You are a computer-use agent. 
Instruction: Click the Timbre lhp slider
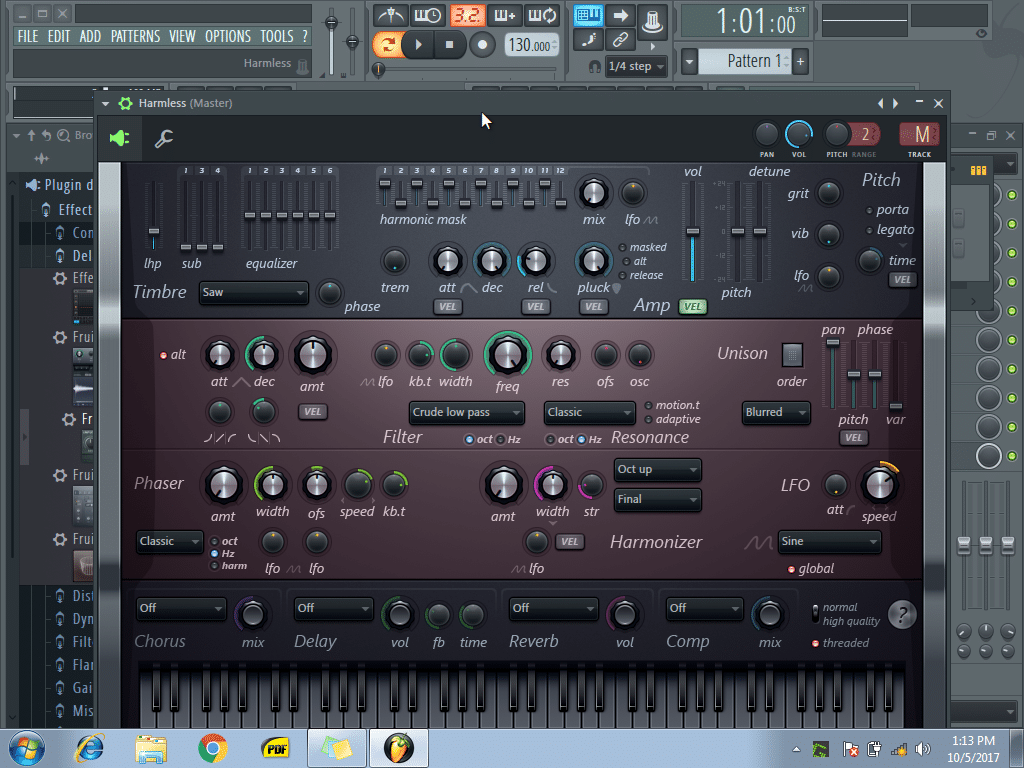(153, 217)
